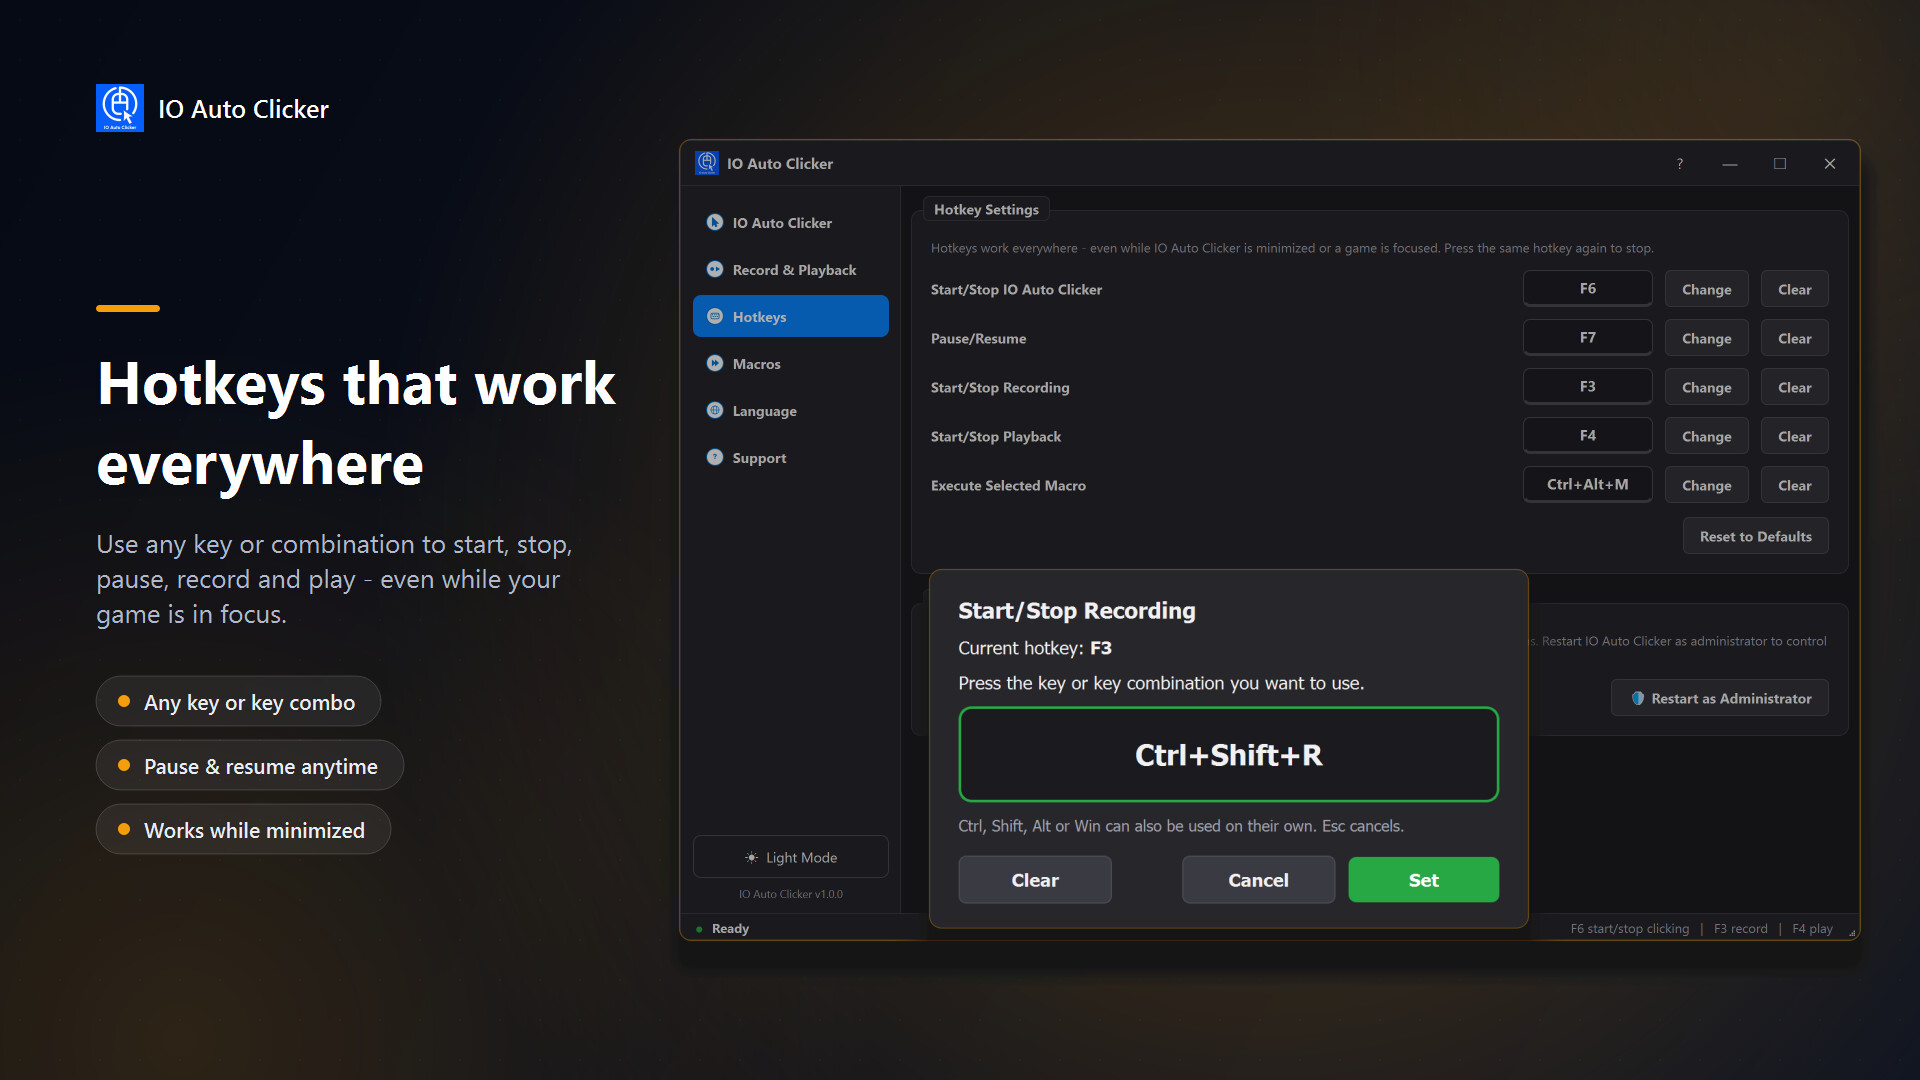Image resolution: width=1920 pixels, height=1080 pixels.
Task: Click the Language globe icon
Action: [x=715, y=410]
